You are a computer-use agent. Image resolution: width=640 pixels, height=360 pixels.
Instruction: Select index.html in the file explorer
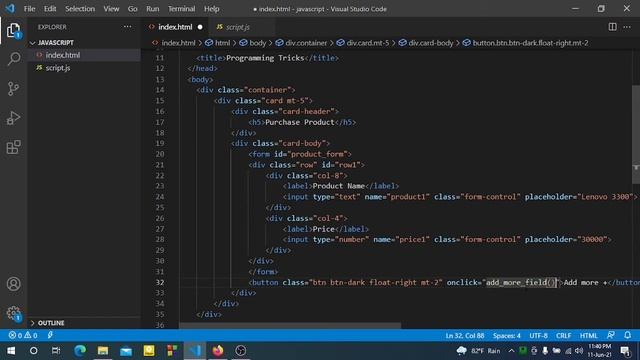pyautogui.click(x=84, y=55)
